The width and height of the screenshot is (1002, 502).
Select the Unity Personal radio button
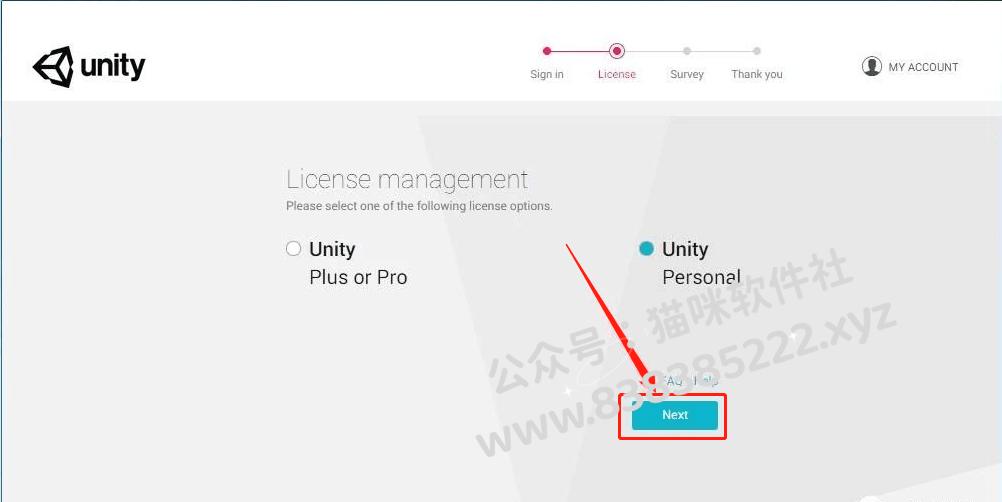[x=646, y=248]
